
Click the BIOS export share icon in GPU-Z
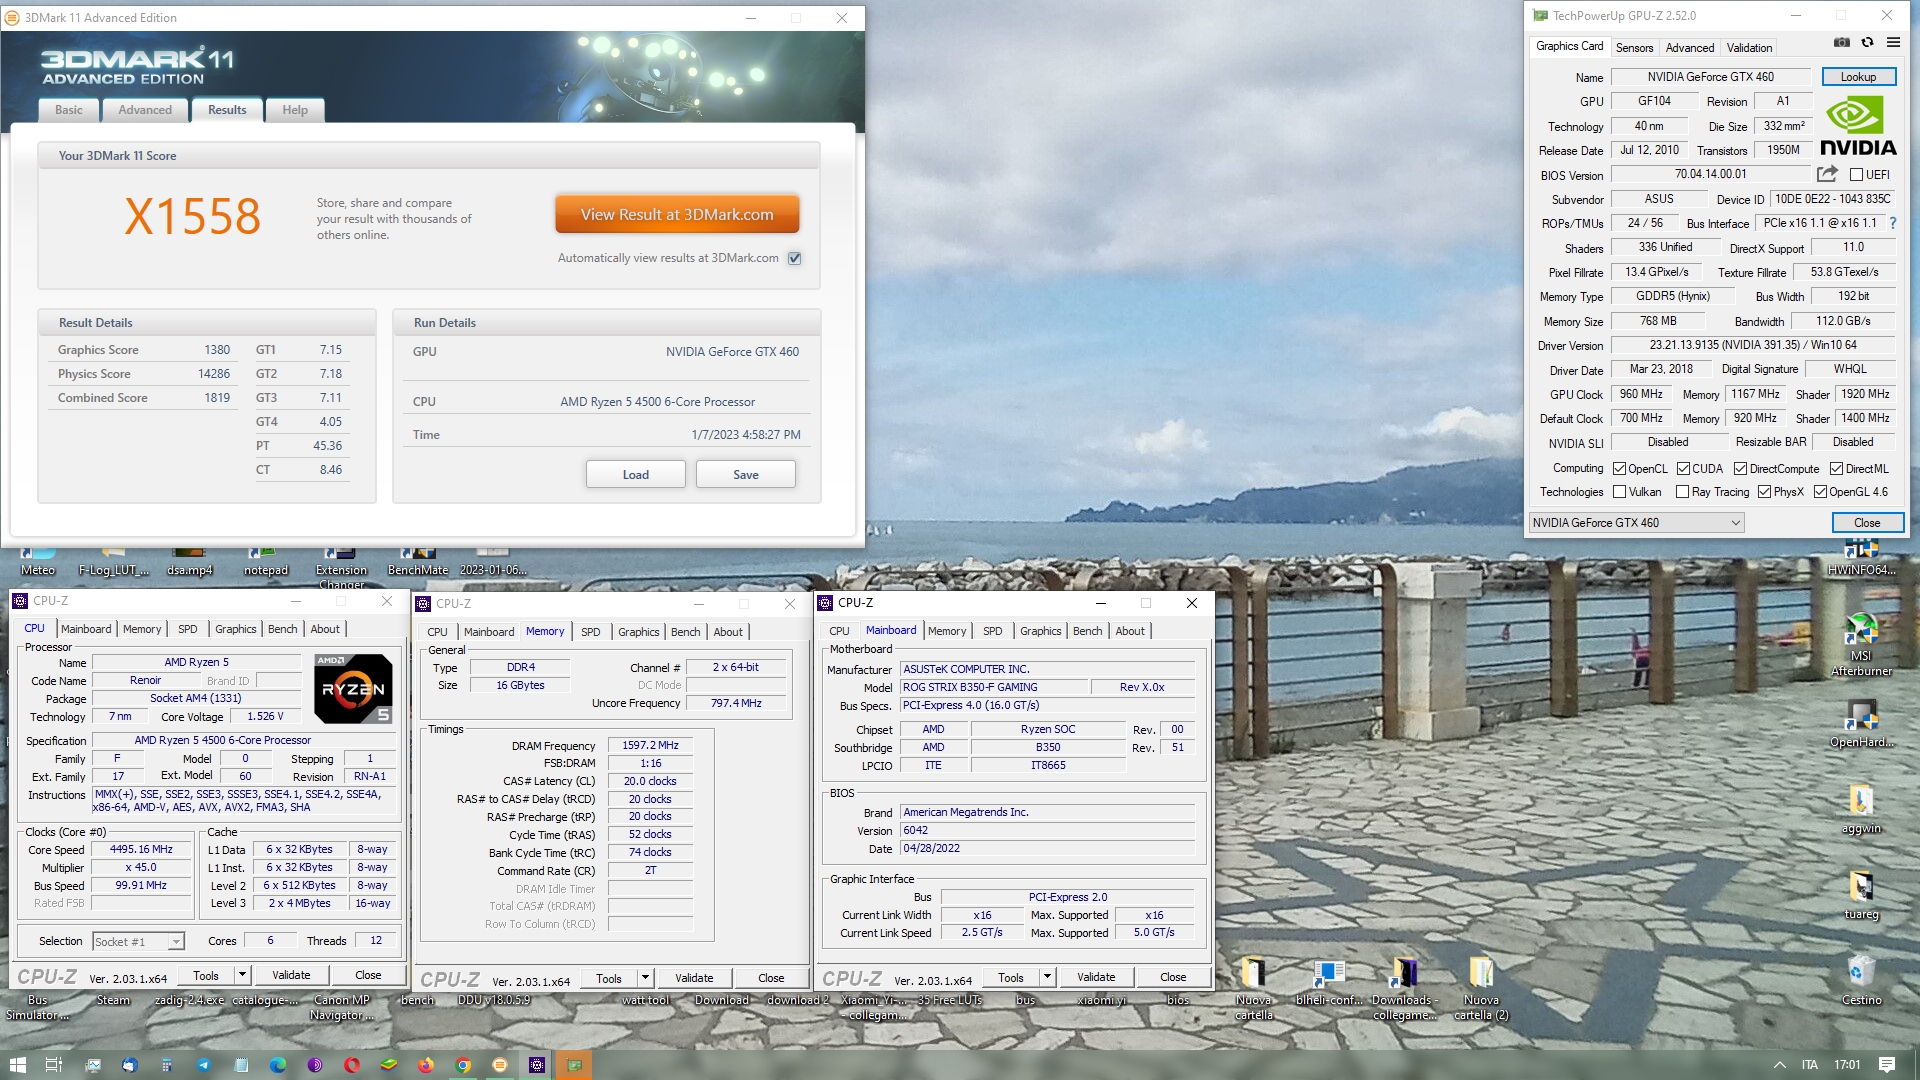1828,174
